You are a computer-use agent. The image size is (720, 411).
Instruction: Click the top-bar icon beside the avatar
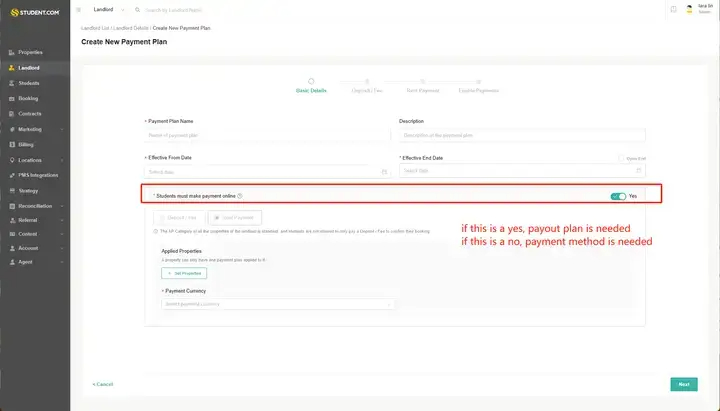674,9
